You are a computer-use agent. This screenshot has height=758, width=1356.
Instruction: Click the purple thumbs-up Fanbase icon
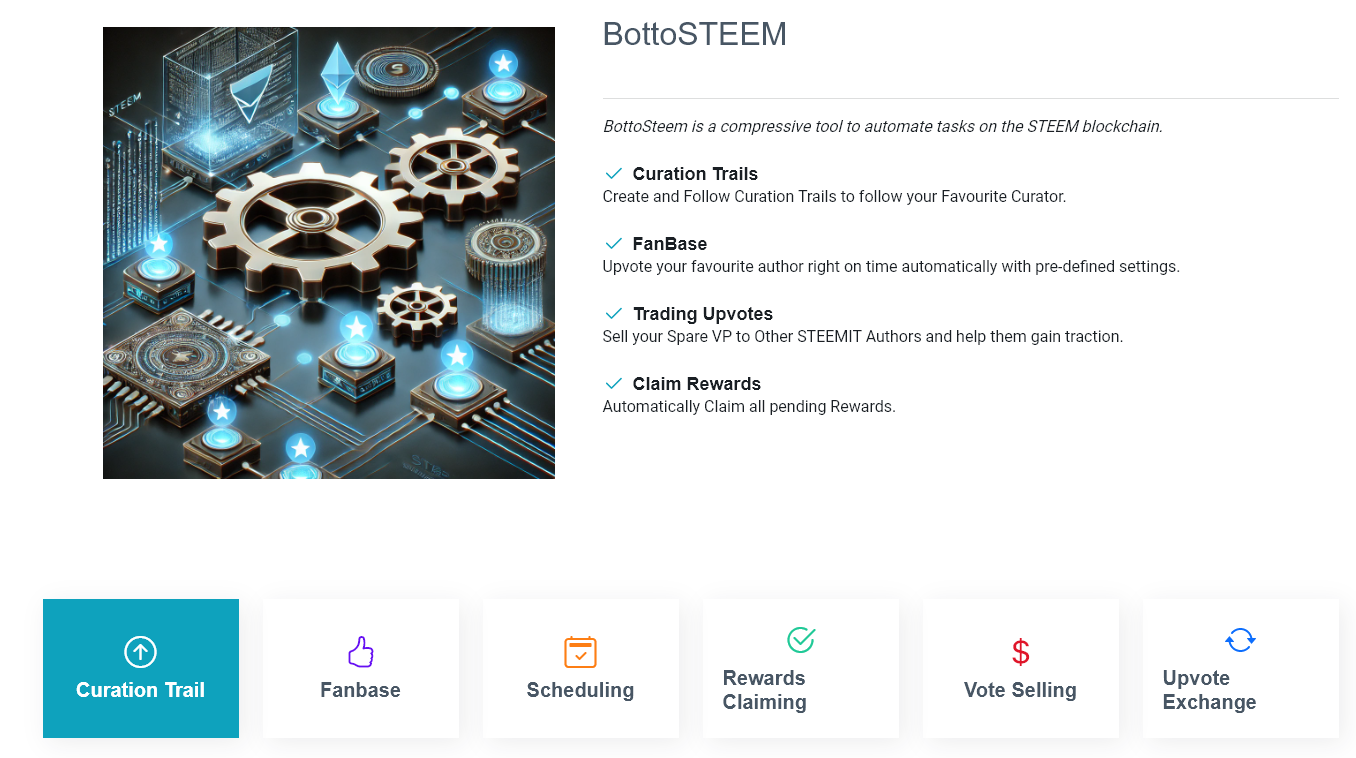360,653
